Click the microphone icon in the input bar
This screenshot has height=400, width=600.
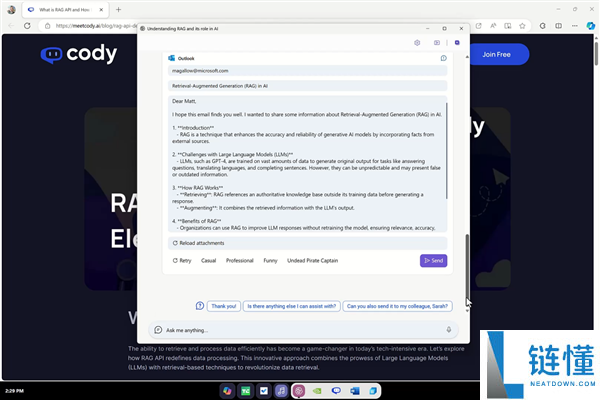point(448,330)
